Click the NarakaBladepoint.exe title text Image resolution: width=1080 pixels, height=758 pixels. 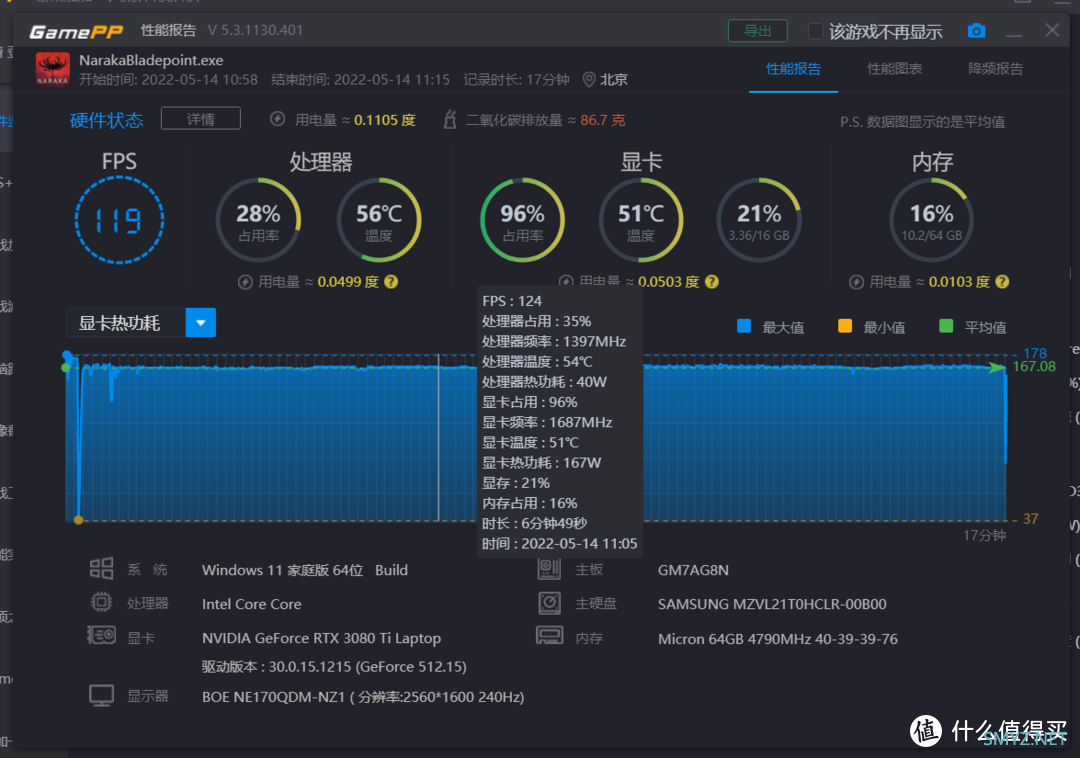tap(151, 61)
